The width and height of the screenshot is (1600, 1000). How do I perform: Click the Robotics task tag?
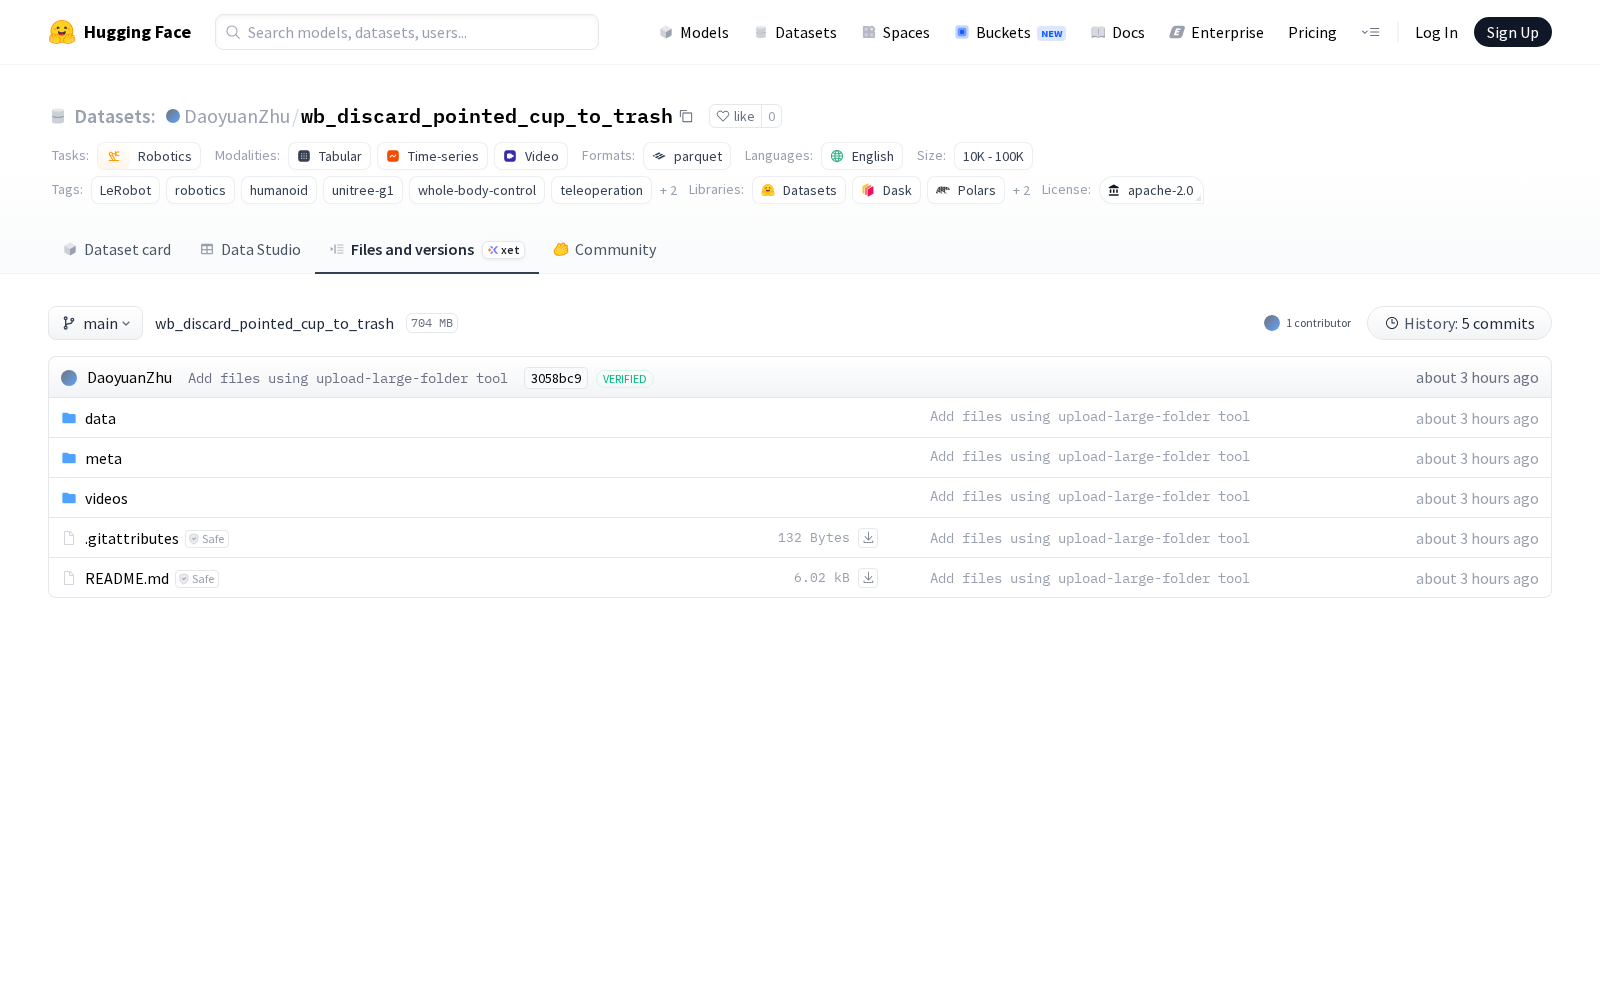(x=149, y=156)
